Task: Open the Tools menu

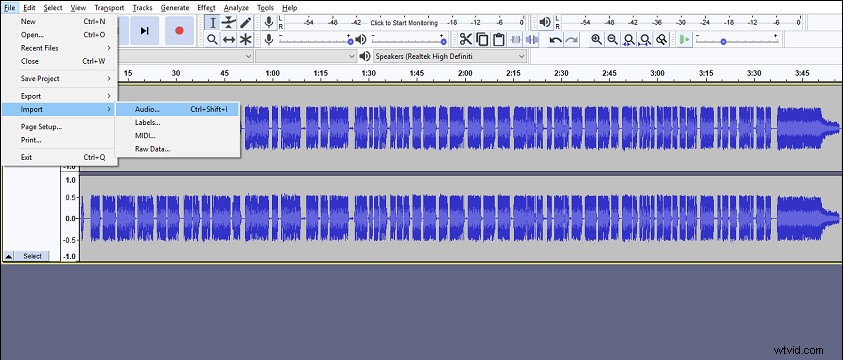Action: coord(265,8)
